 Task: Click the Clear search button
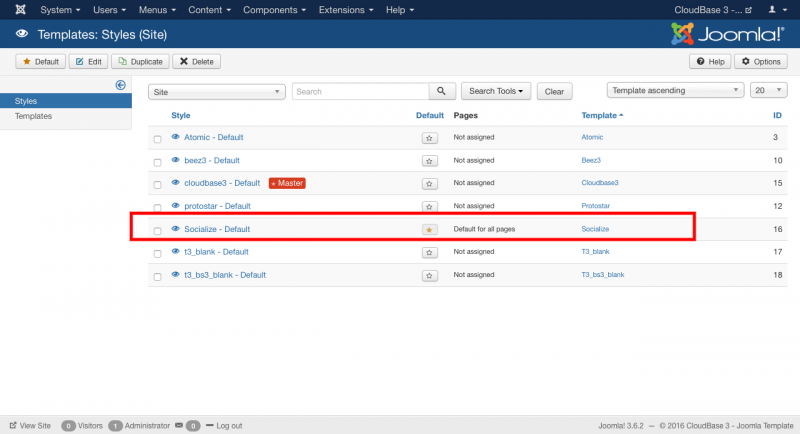[x=554, y=91]
